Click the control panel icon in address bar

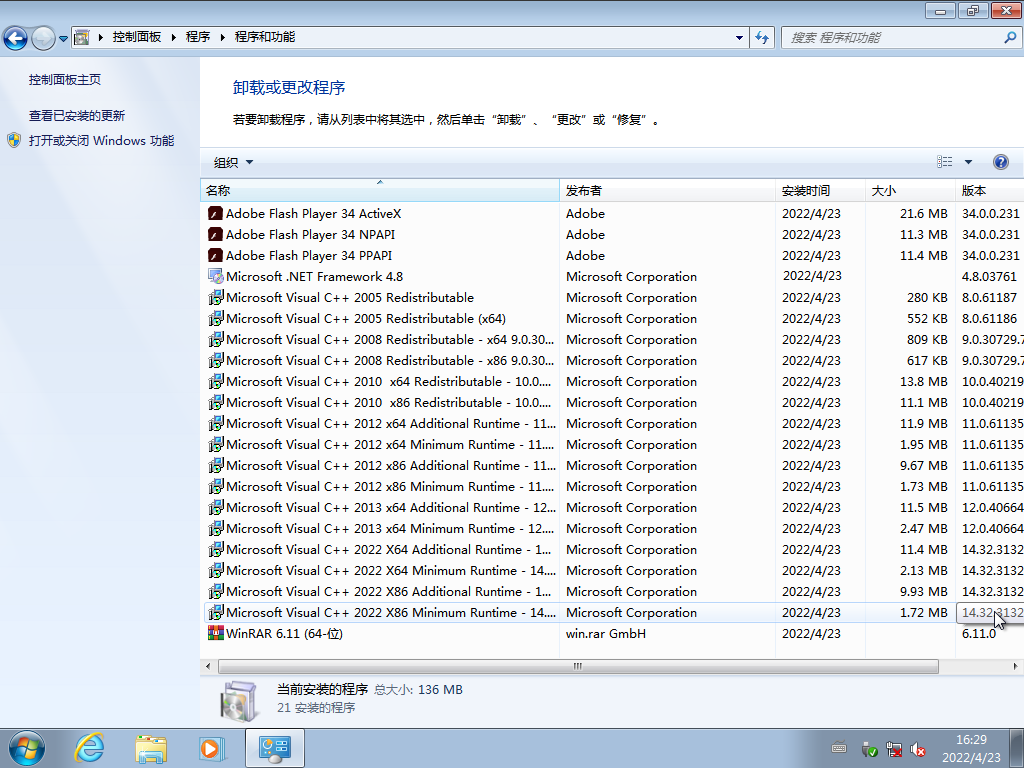pyautogui.click(x=81, y=37)
